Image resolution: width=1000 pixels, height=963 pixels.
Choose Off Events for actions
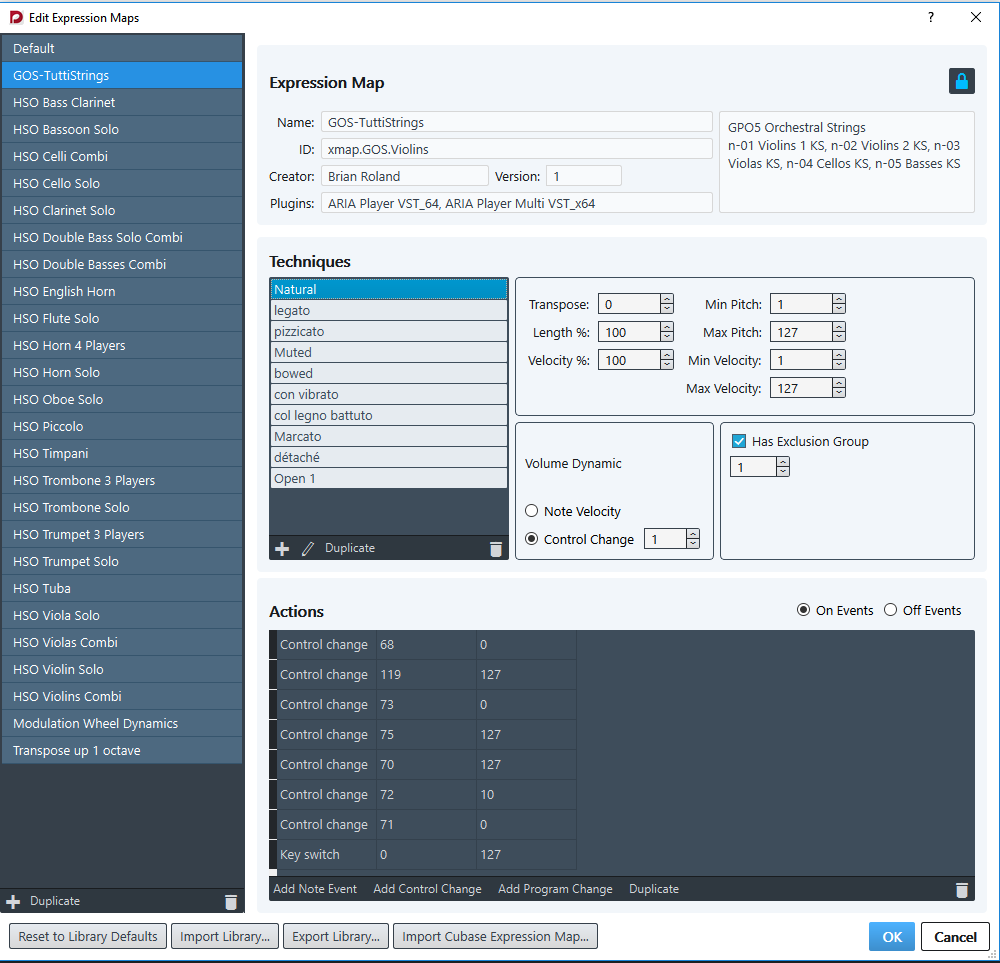(890, 610)
